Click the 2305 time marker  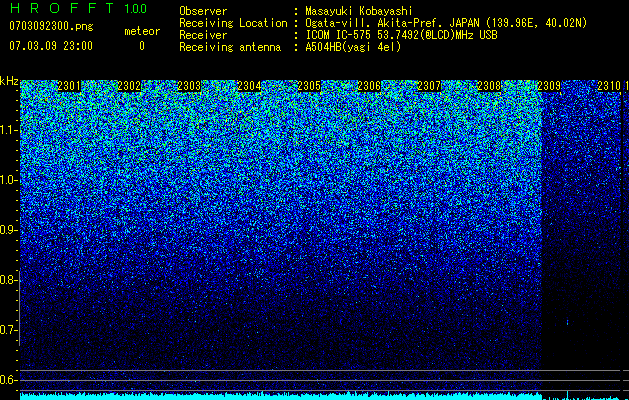click(309, 86)
